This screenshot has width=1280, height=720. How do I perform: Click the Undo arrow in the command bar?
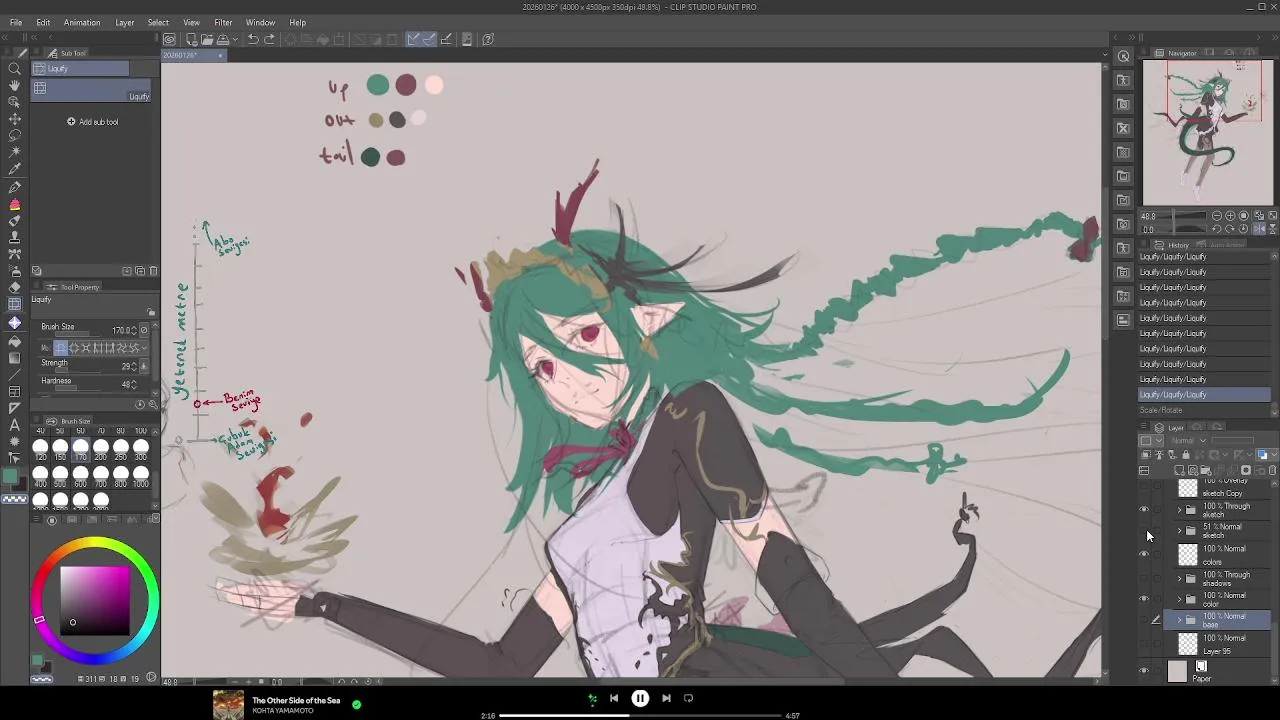(x=253, y=39)
